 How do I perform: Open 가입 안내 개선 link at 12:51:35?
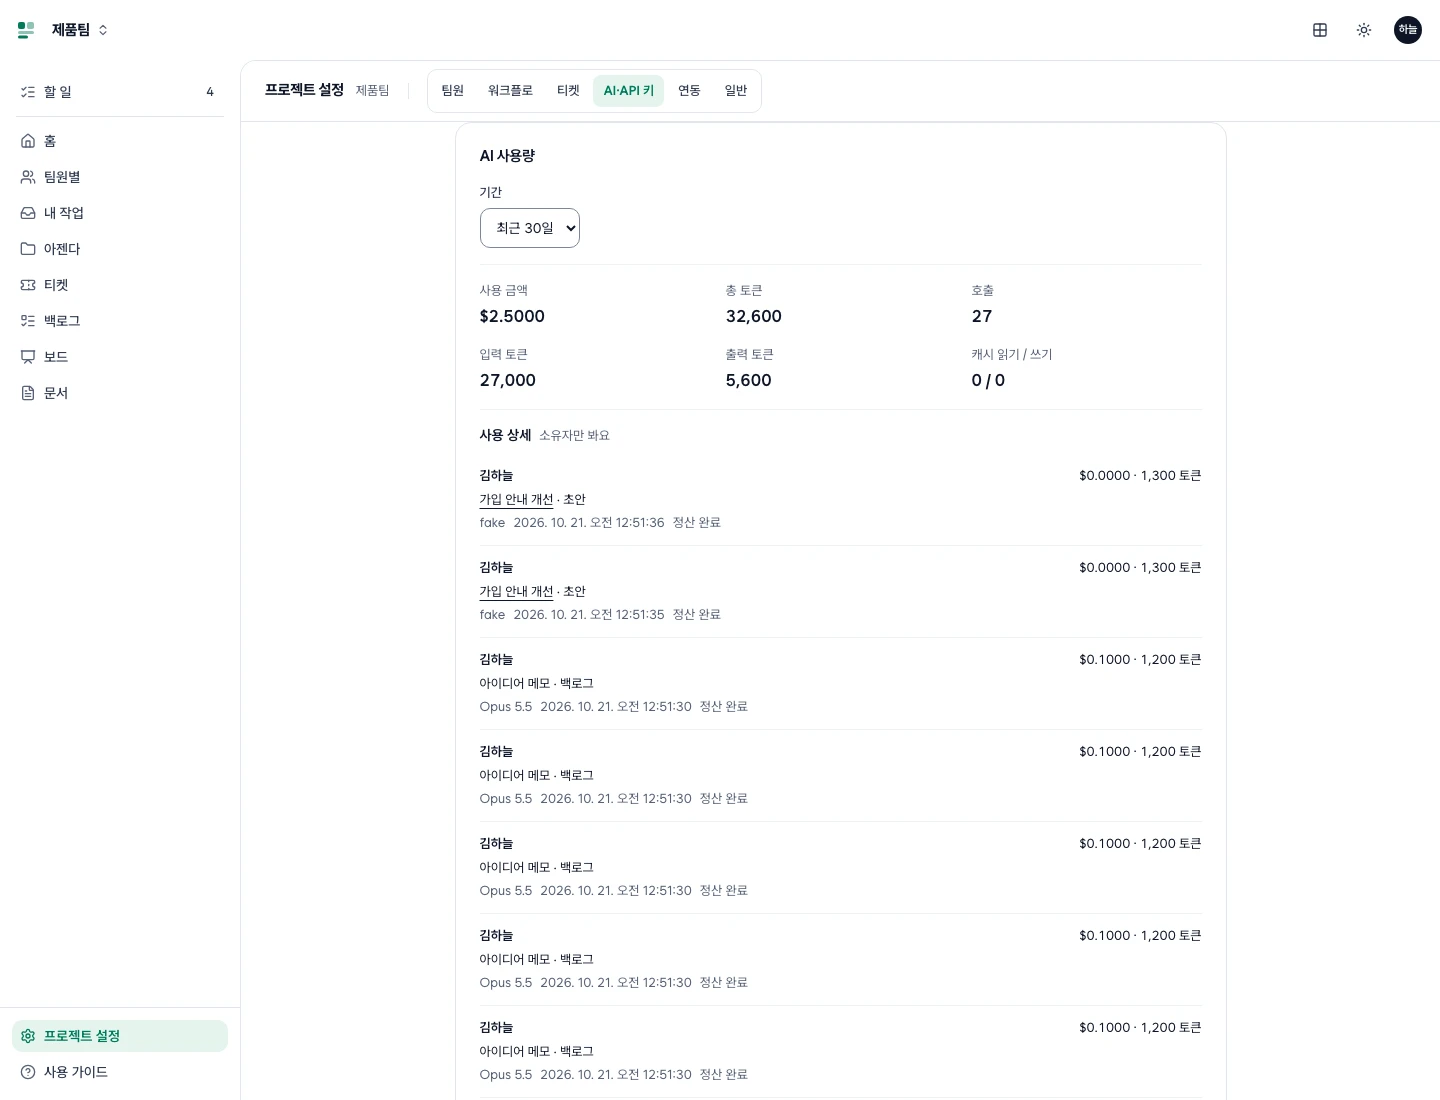click(x=516, y=592)
